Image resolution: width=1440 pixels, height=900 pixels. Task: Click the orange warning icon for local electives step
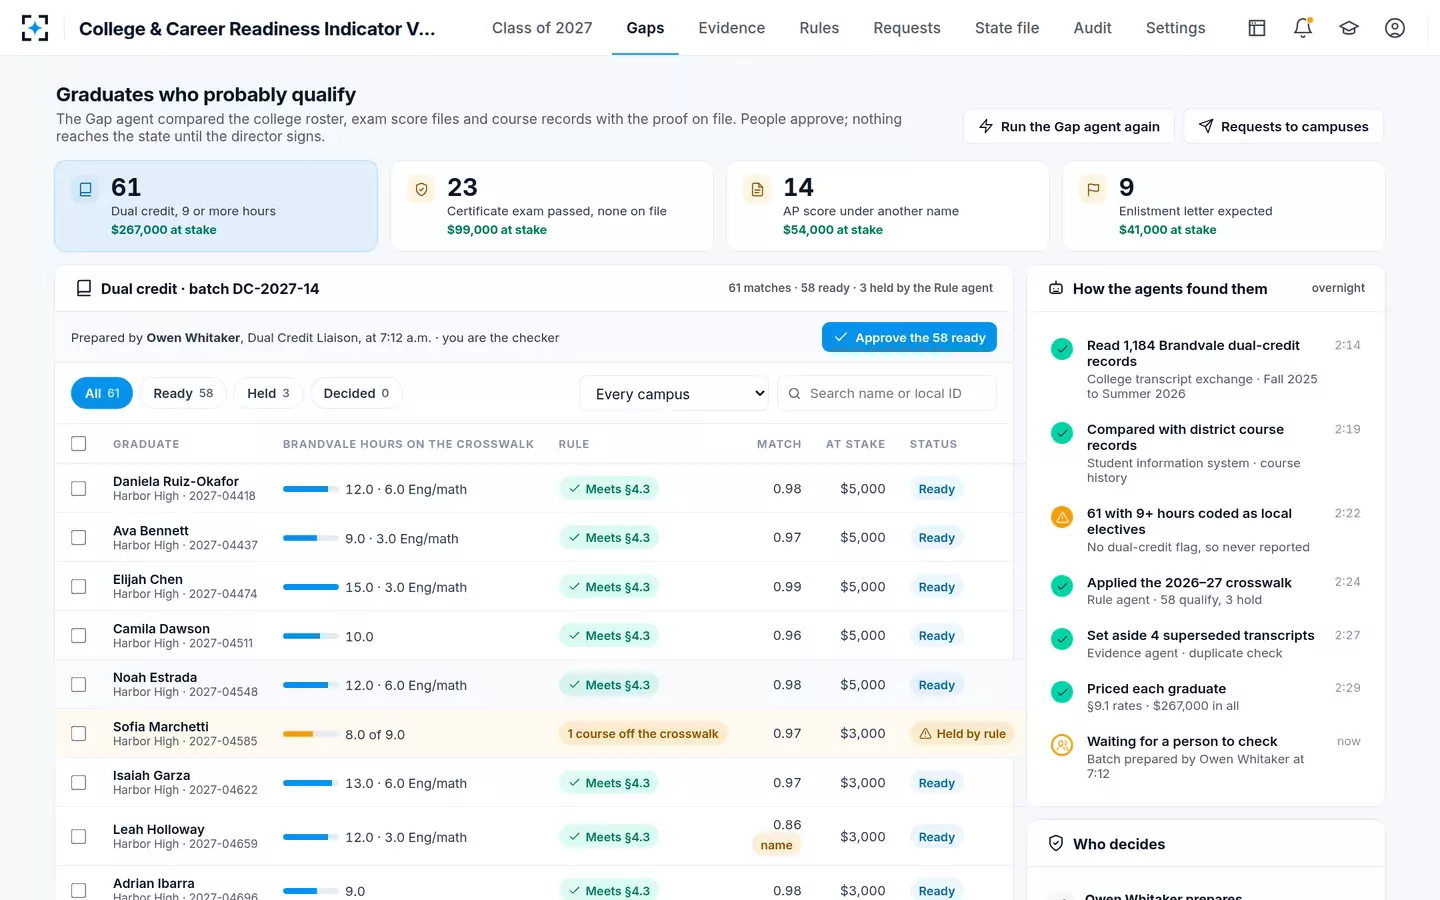pos(1062,517)
